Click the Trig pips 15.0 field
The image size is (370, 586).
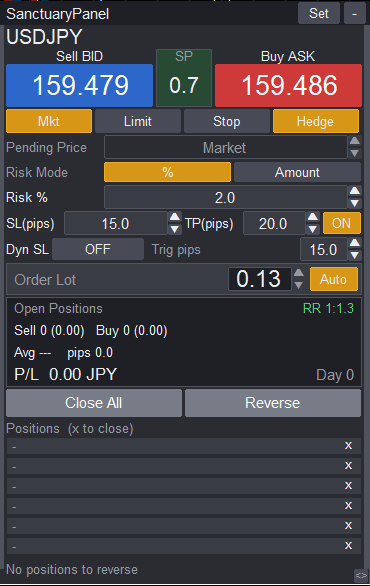point(324,249)
